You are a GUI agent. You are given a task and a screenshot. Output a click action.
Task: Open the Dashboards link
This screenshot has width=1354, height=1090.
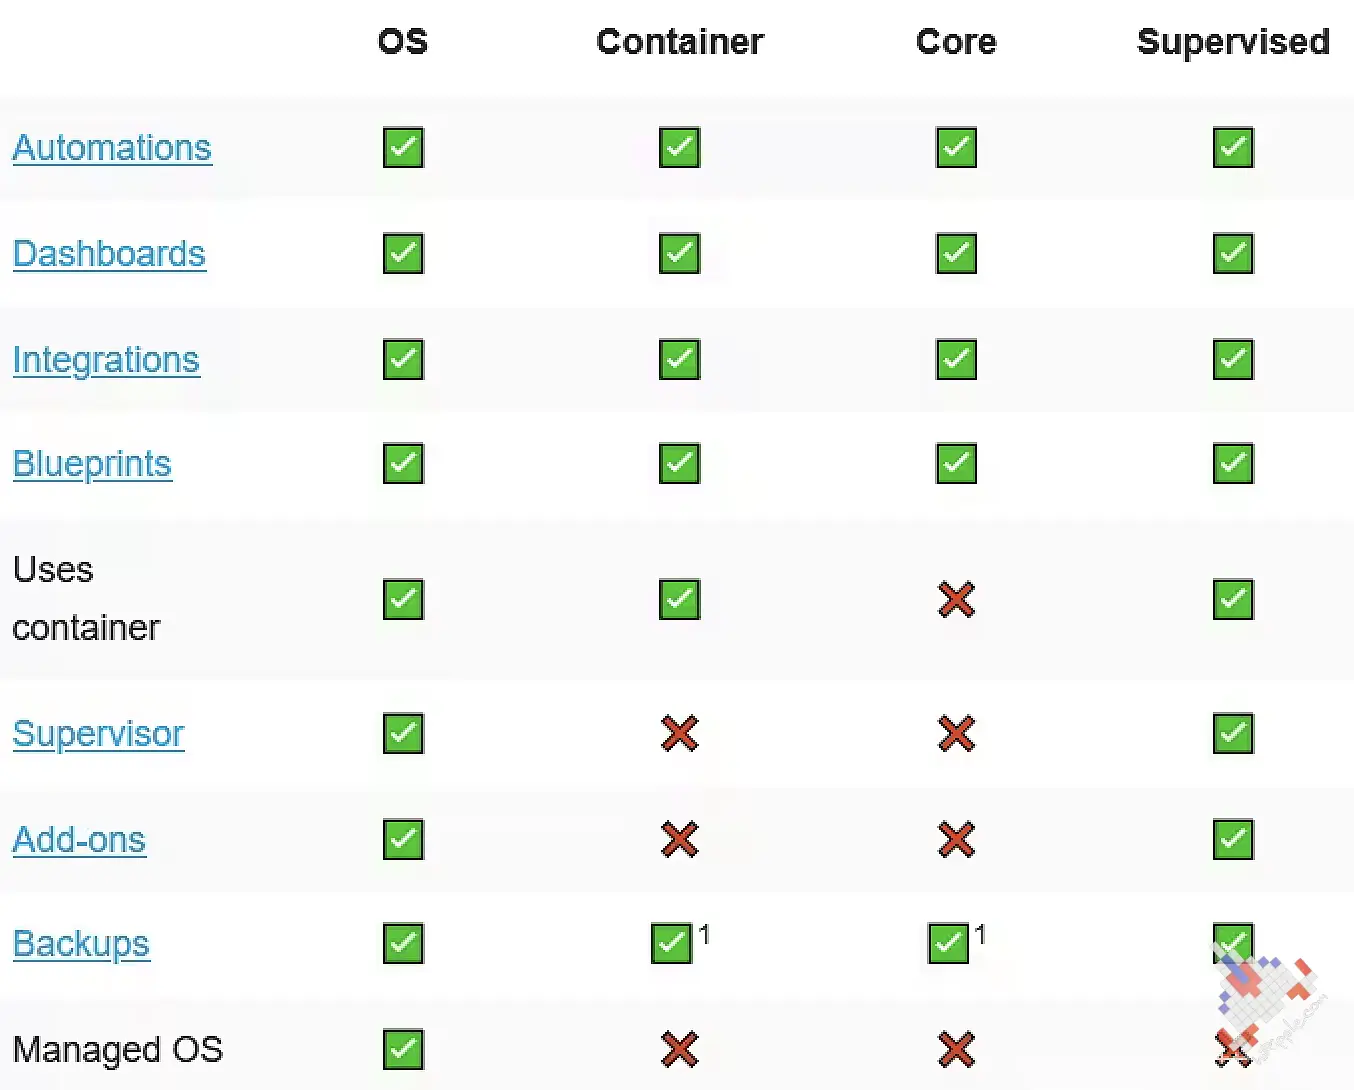click(109, 254)
